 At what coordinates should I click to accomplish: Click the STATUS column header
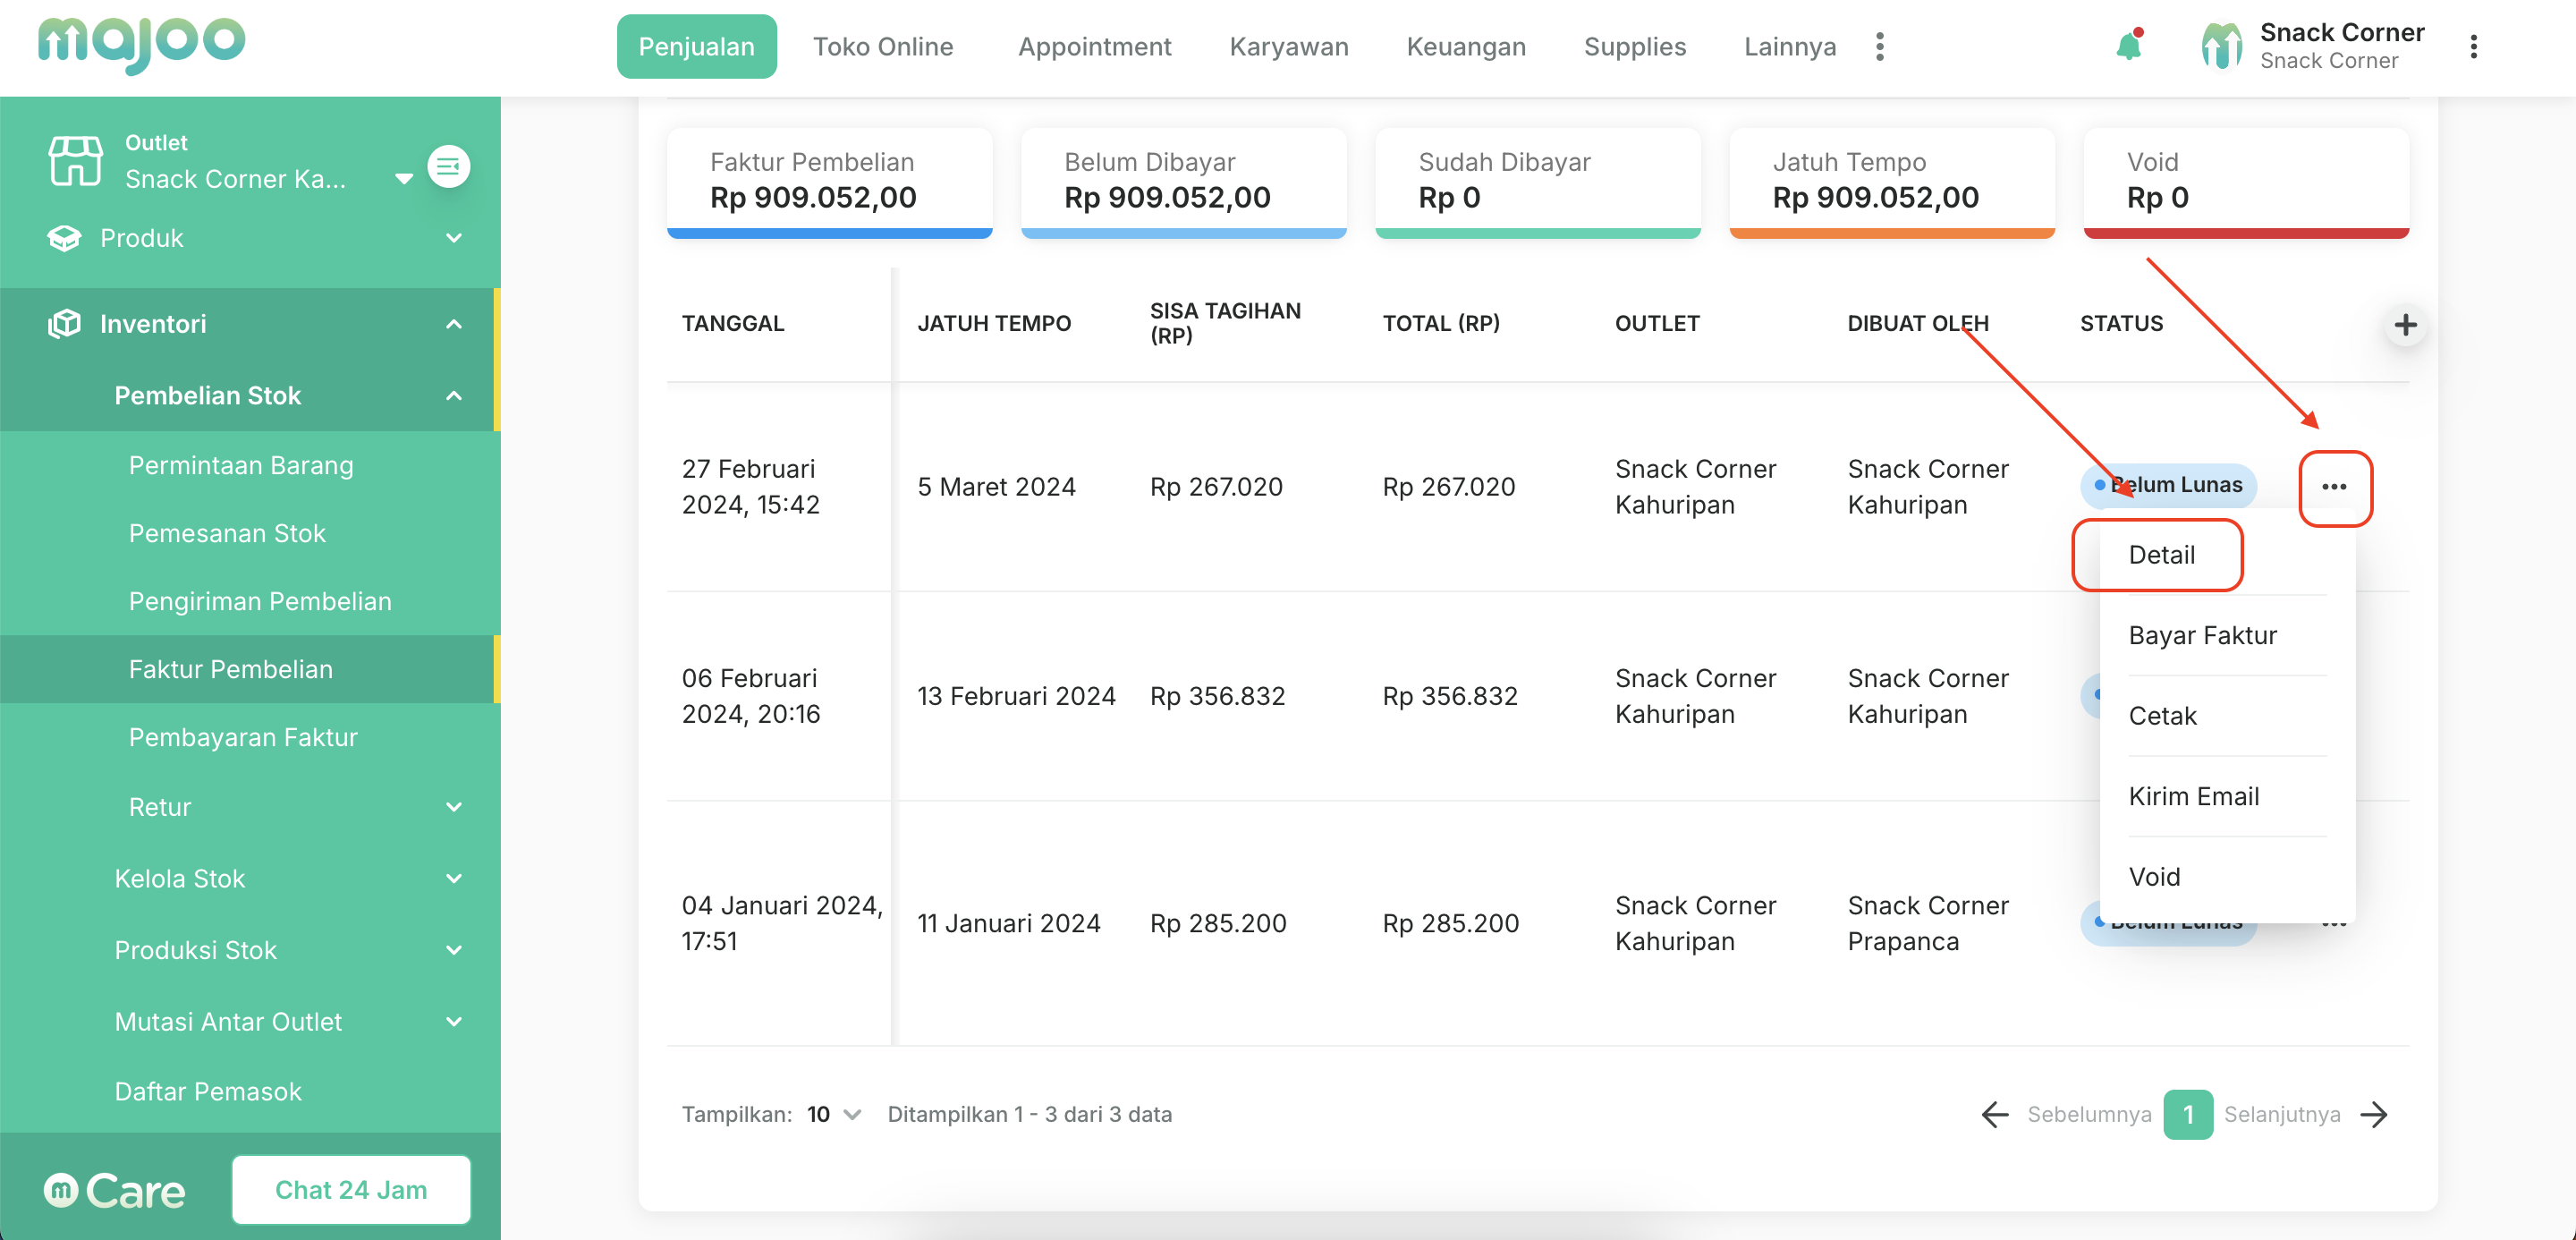click(2121, 323)
